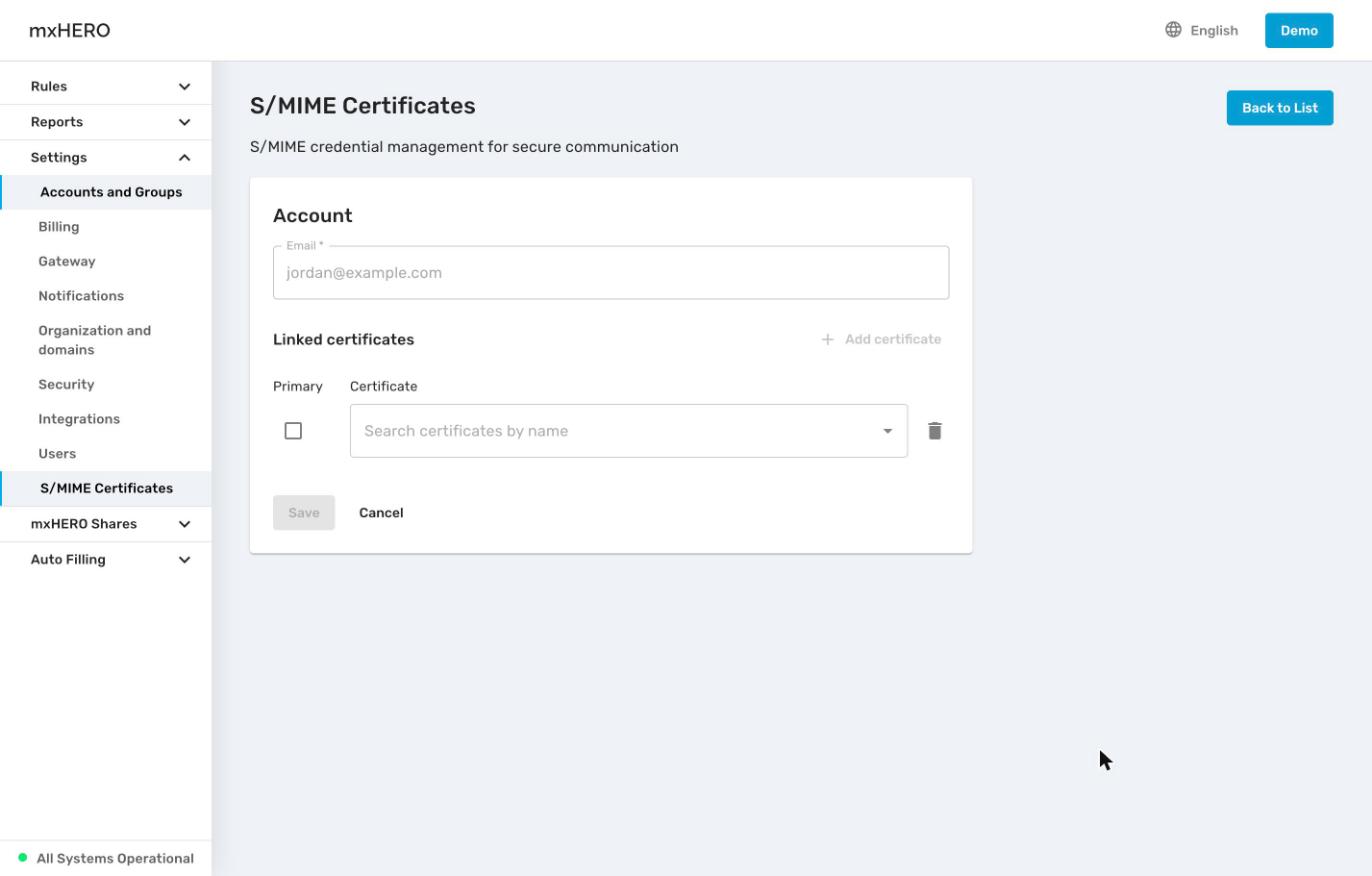Collapse the Settings section chevron
This screenshot has width=1372, height=876.
[184, 158]
